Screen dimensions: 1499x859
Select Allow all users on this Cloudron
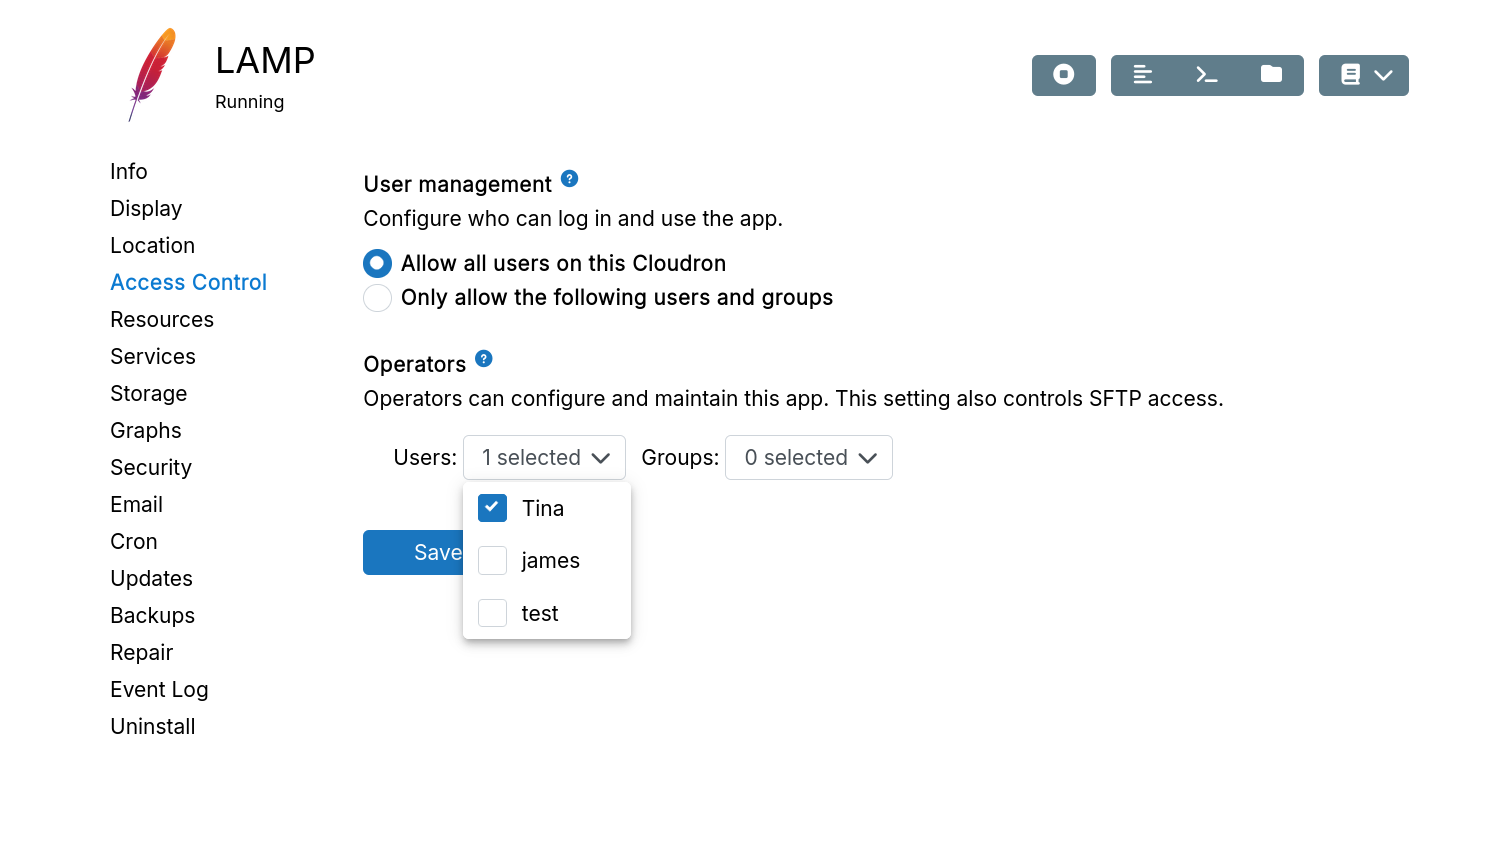point(377,264)
